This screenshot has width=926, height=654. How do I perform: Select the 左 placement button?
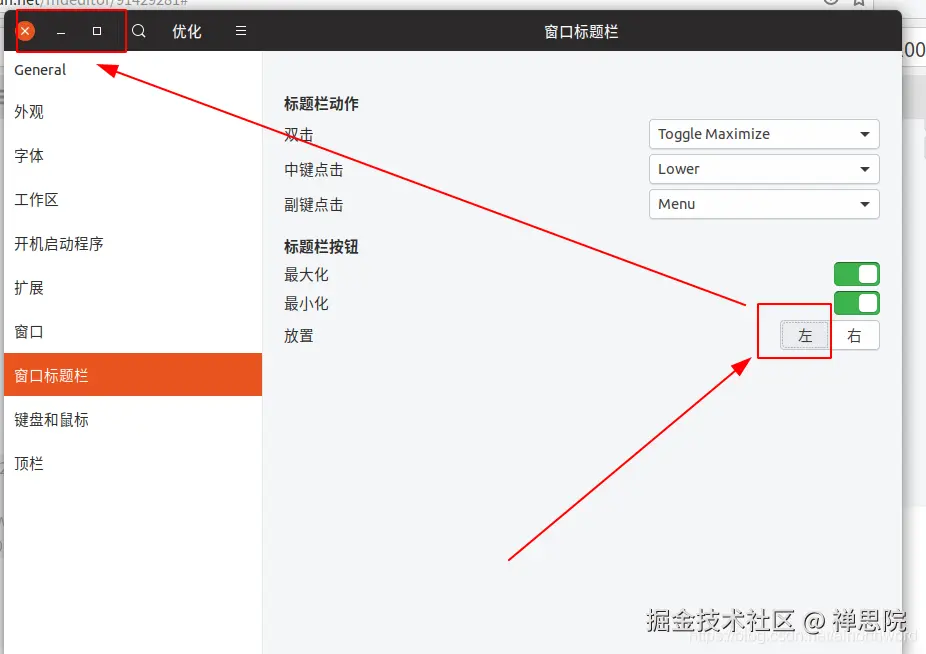click(x=806, y=336)
